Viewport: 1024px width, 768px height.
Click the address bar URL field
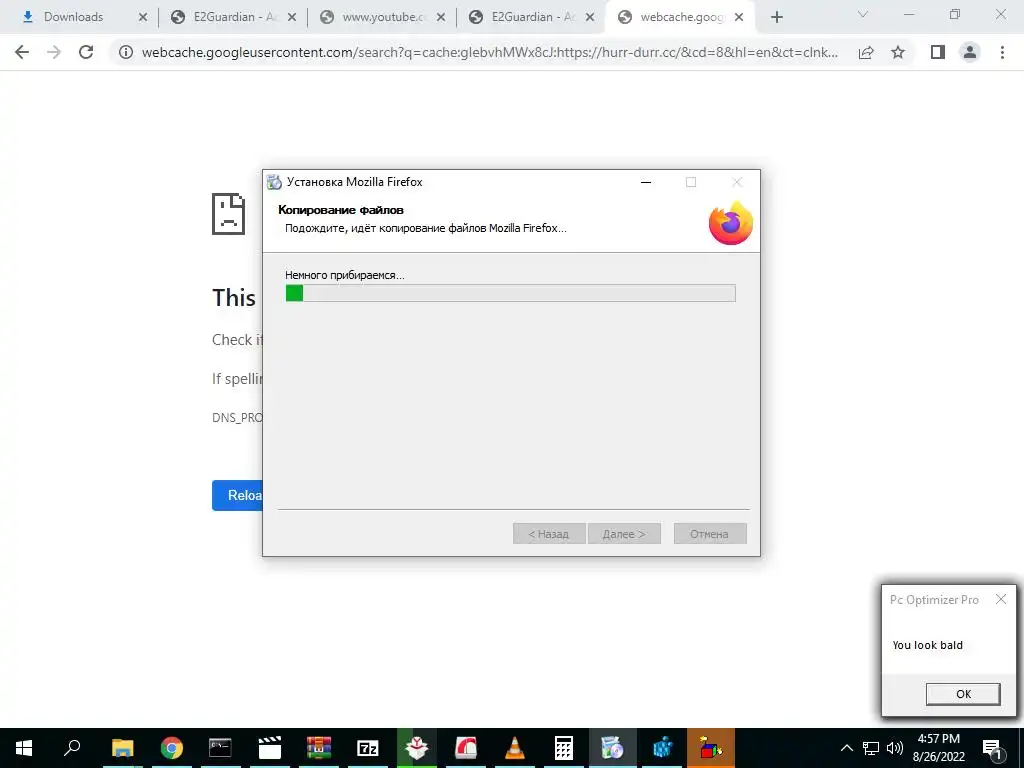[490, 52]
